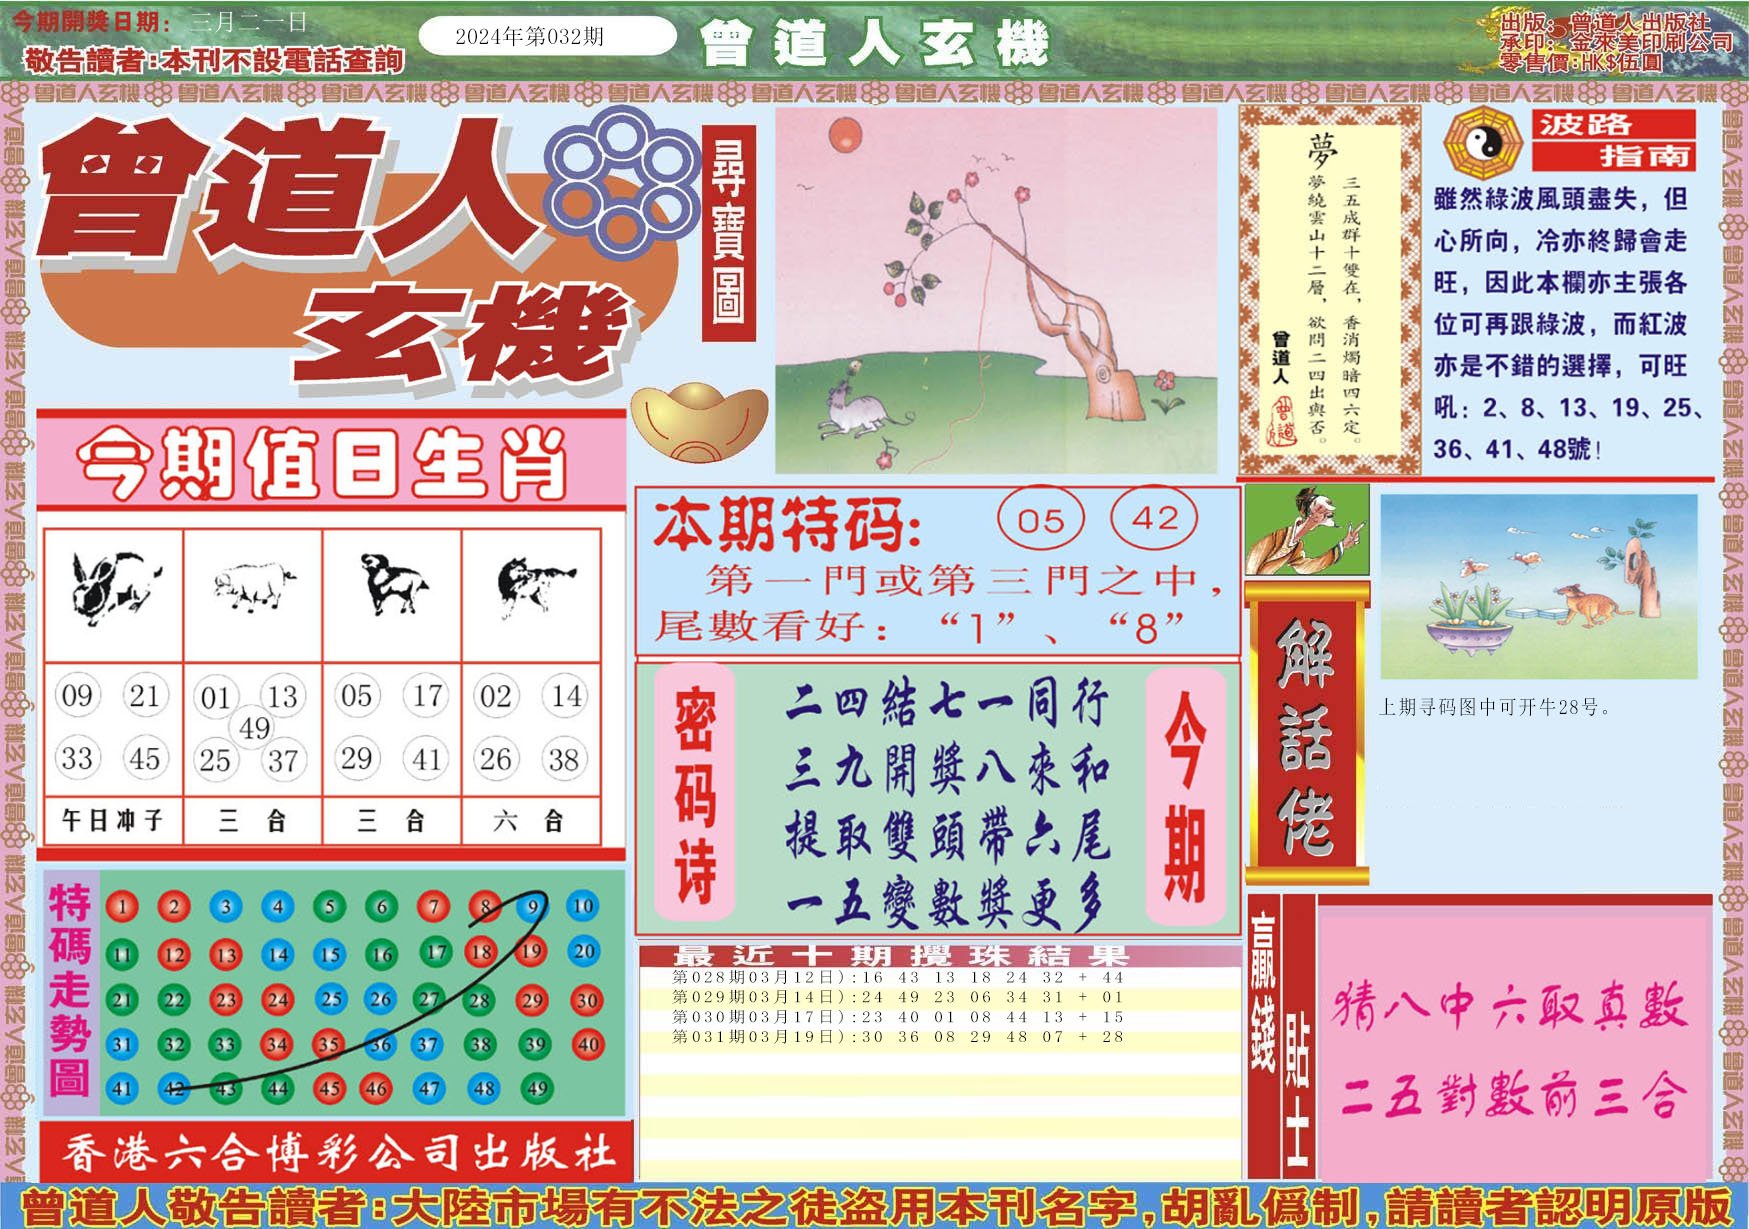Click the 第031期 draw result row
The height and width of the screenshot is (1229, 1749).
(897, 1037)
